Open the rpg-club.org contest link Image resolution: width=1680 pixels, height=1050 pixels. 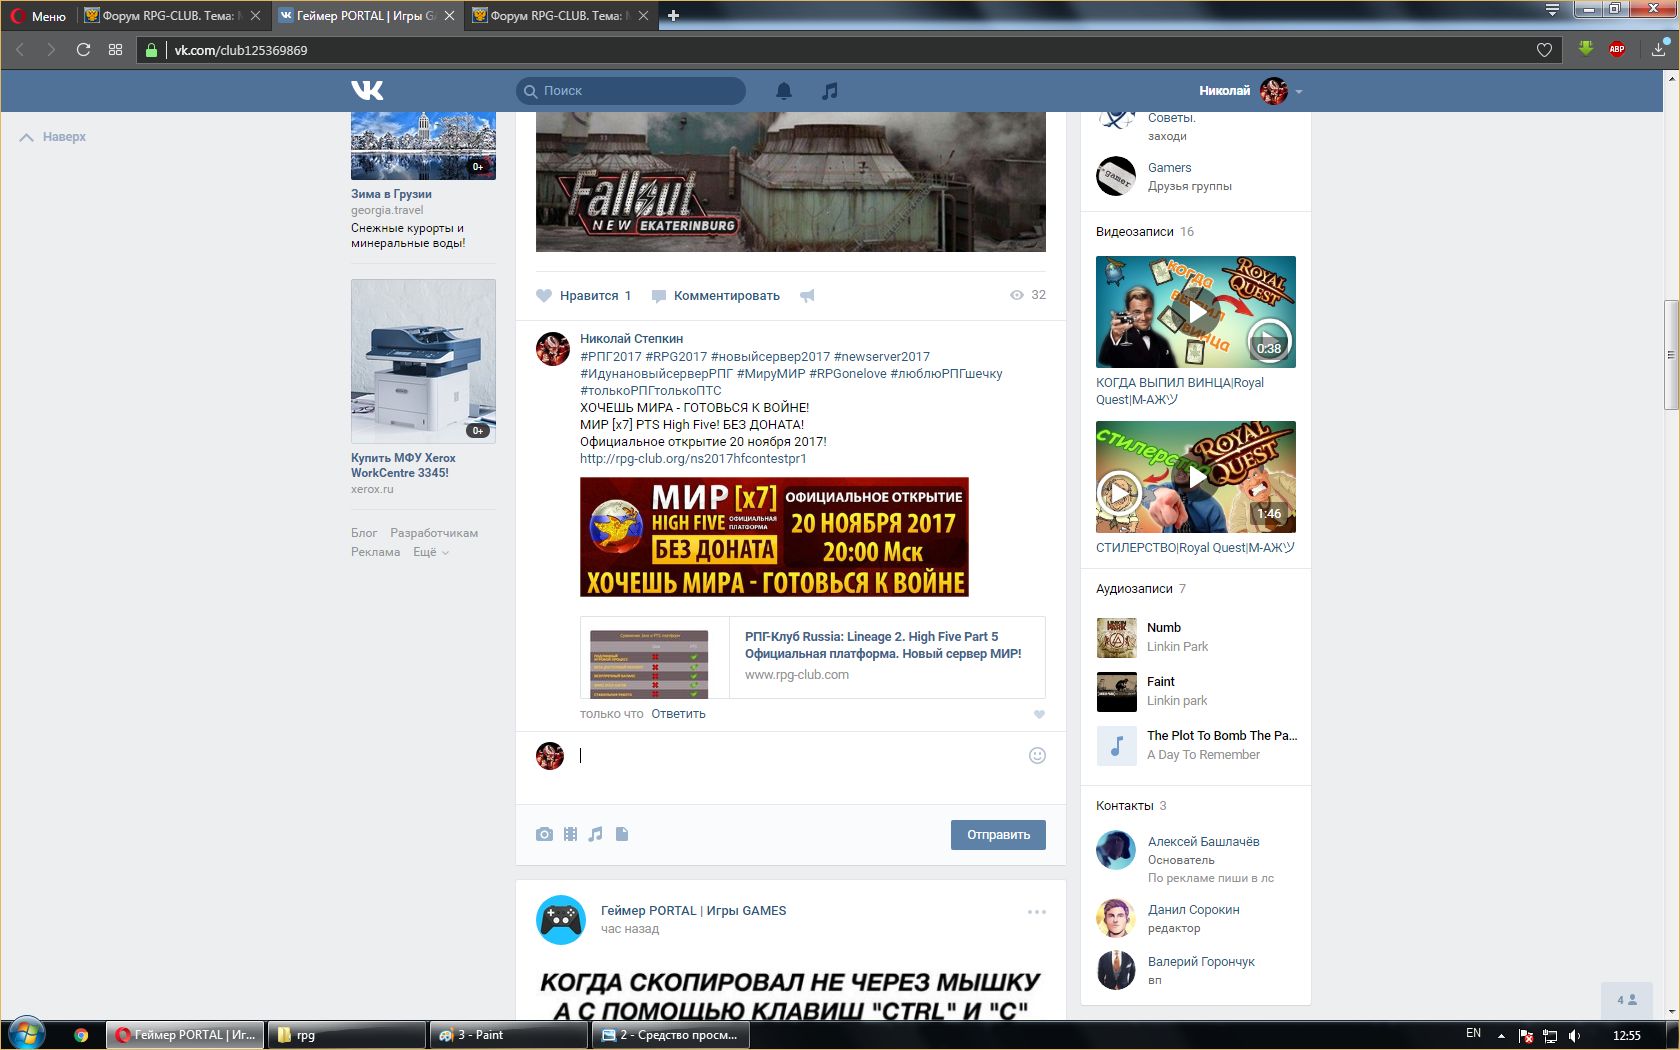tap(693, 459)
